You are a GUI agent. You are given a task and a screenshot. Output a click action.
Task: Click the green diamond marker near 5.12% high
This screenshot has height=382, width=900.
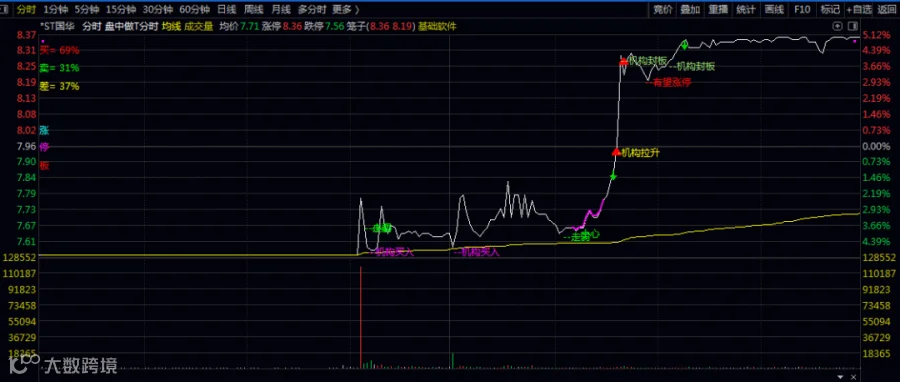click(x=685, y=44)
